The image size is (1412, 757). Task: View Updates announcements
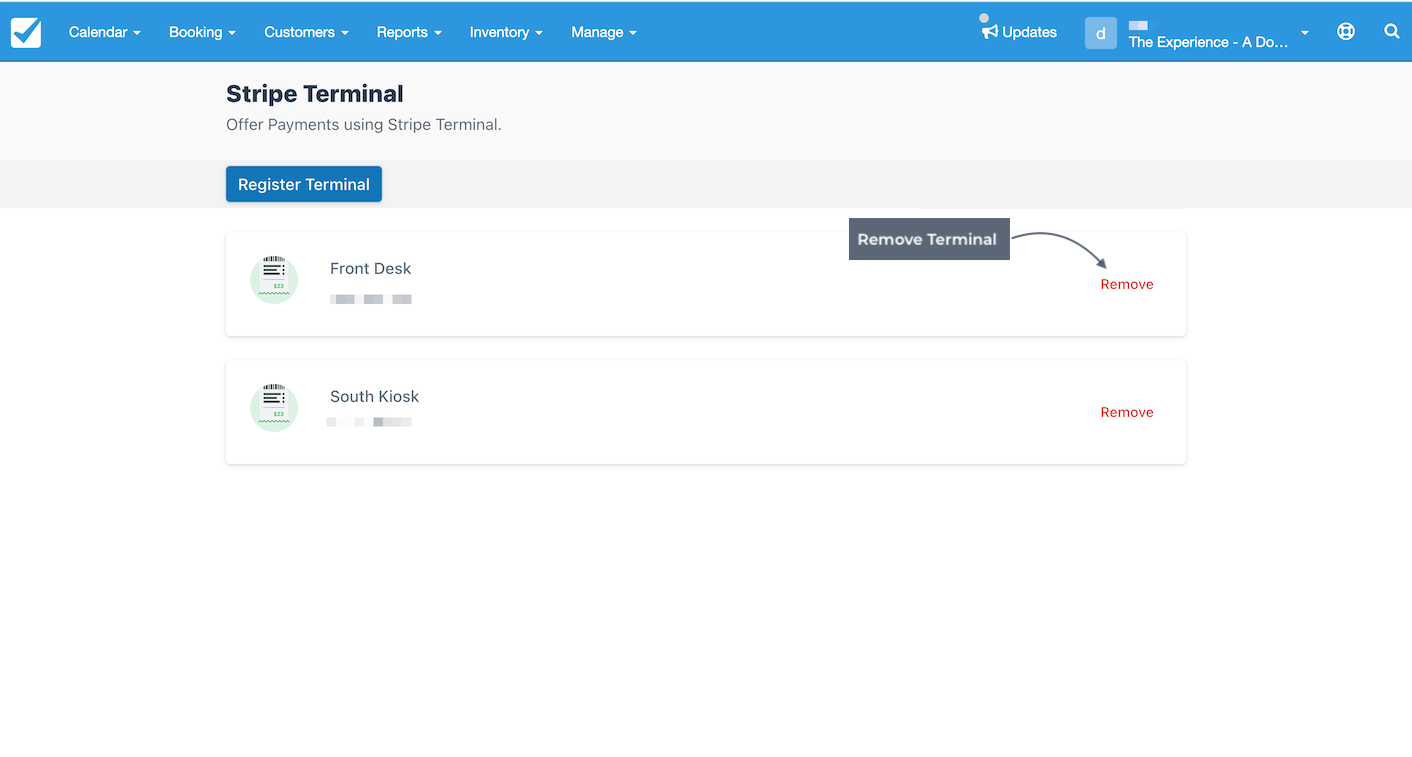click(x=1019, y=32)
